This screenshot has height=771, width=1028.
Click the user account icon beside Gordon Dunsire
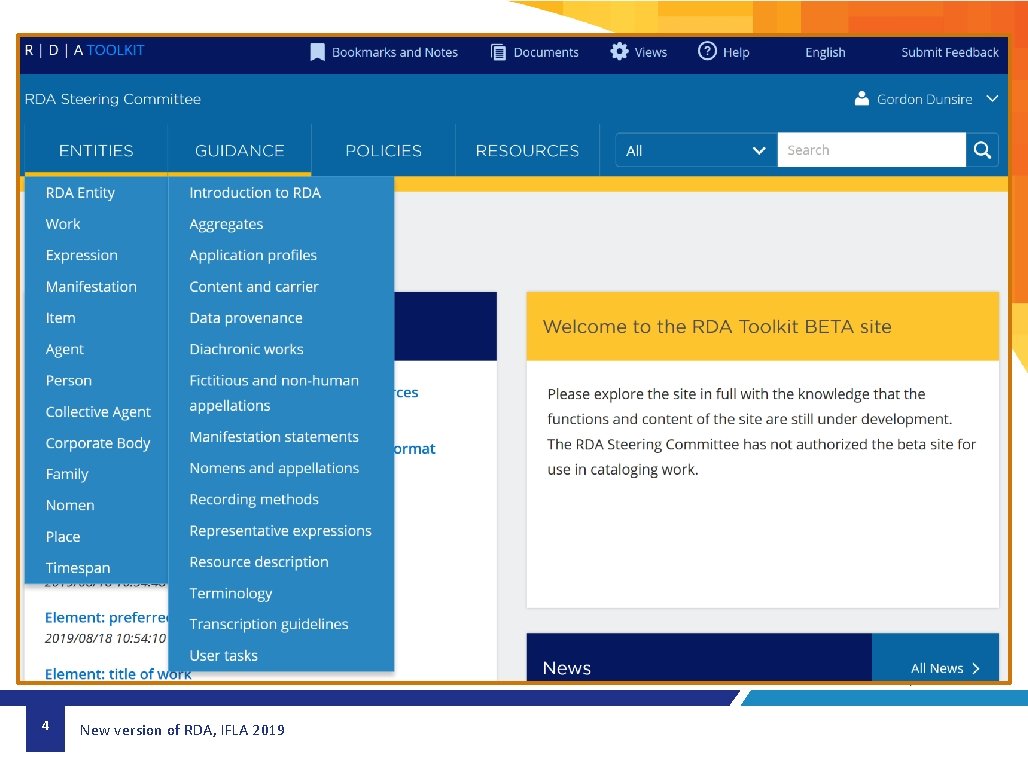click(861, 99)
